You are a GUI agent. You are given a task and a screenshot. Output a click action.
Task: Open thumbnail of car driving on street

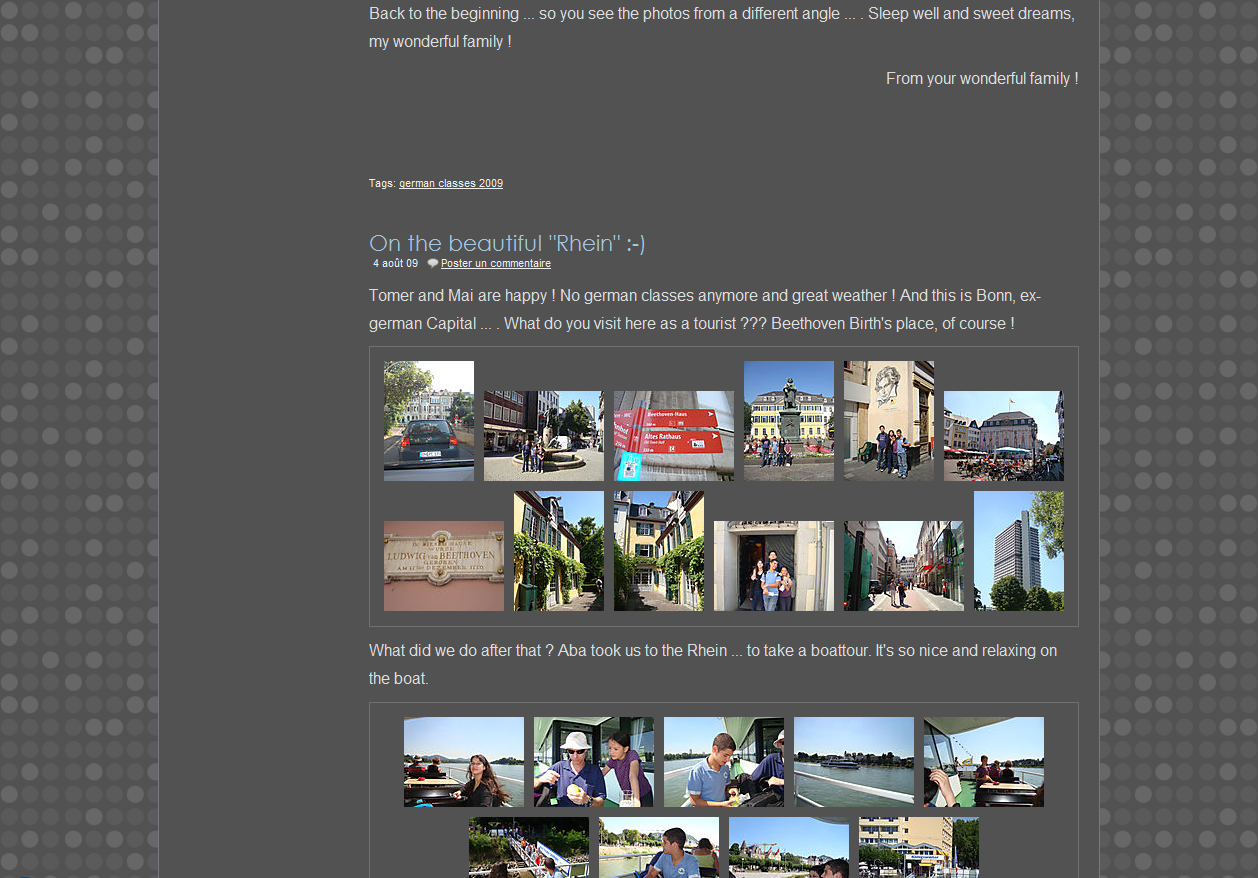pos(428,421)
